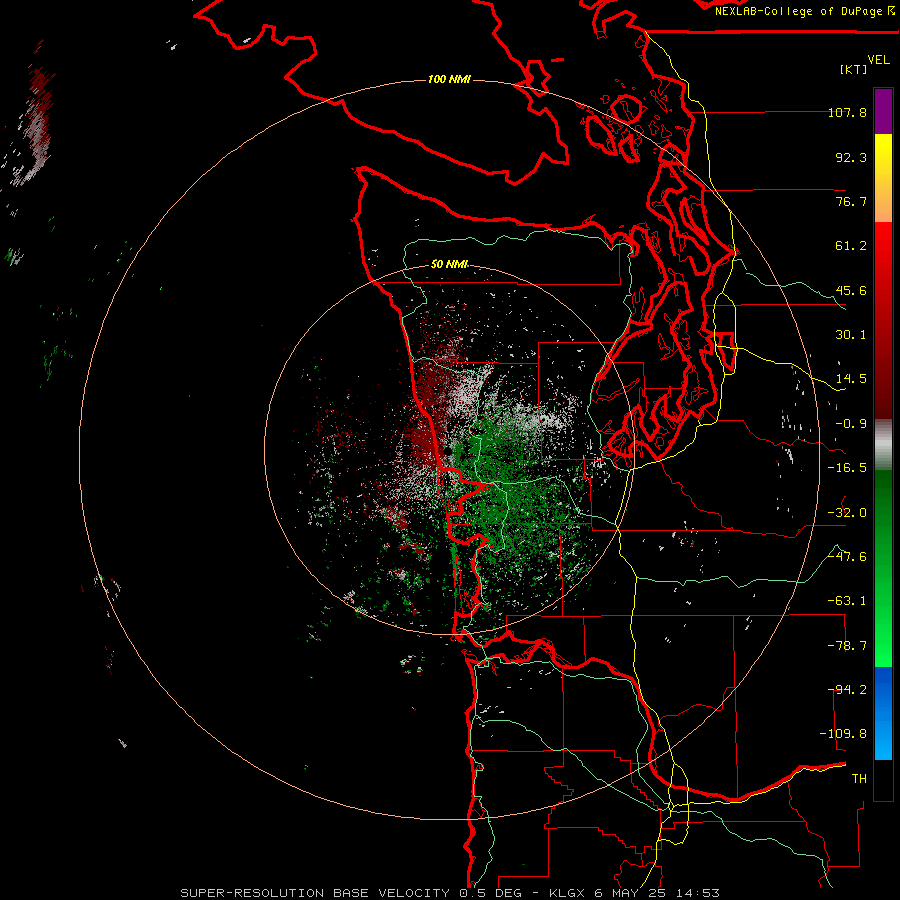Image resolution: width=900 pixels, height=900 pixels.
Task: Select the 76.7 legend value
Action: click(851, 201)
